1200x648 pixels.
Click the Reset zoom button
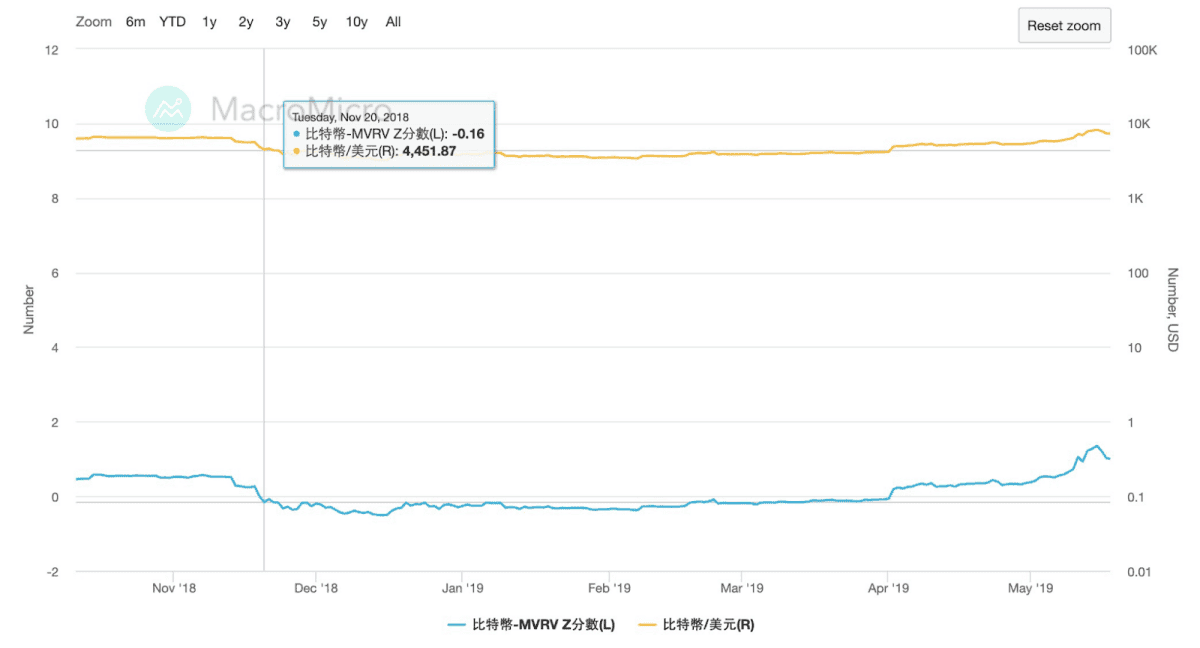click(1064, 25)
